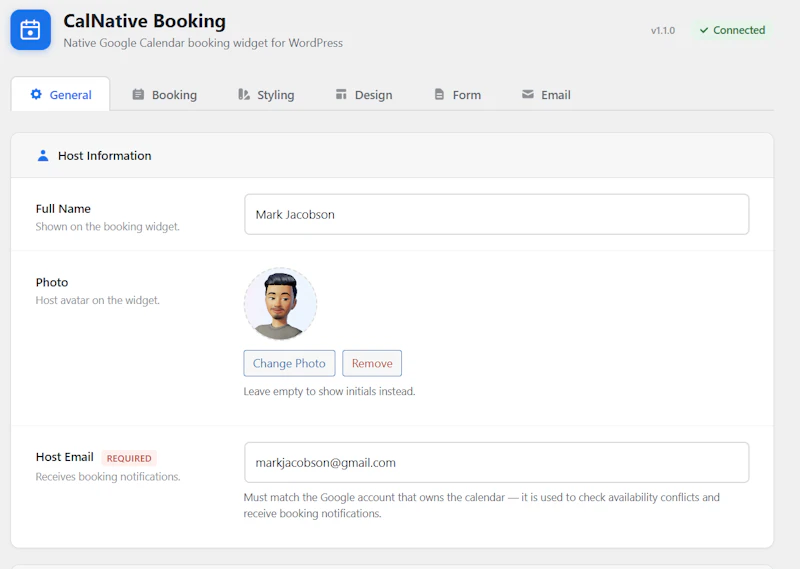Click 'Native Google Calendar booking widget' subtitle

coord(203,43)
